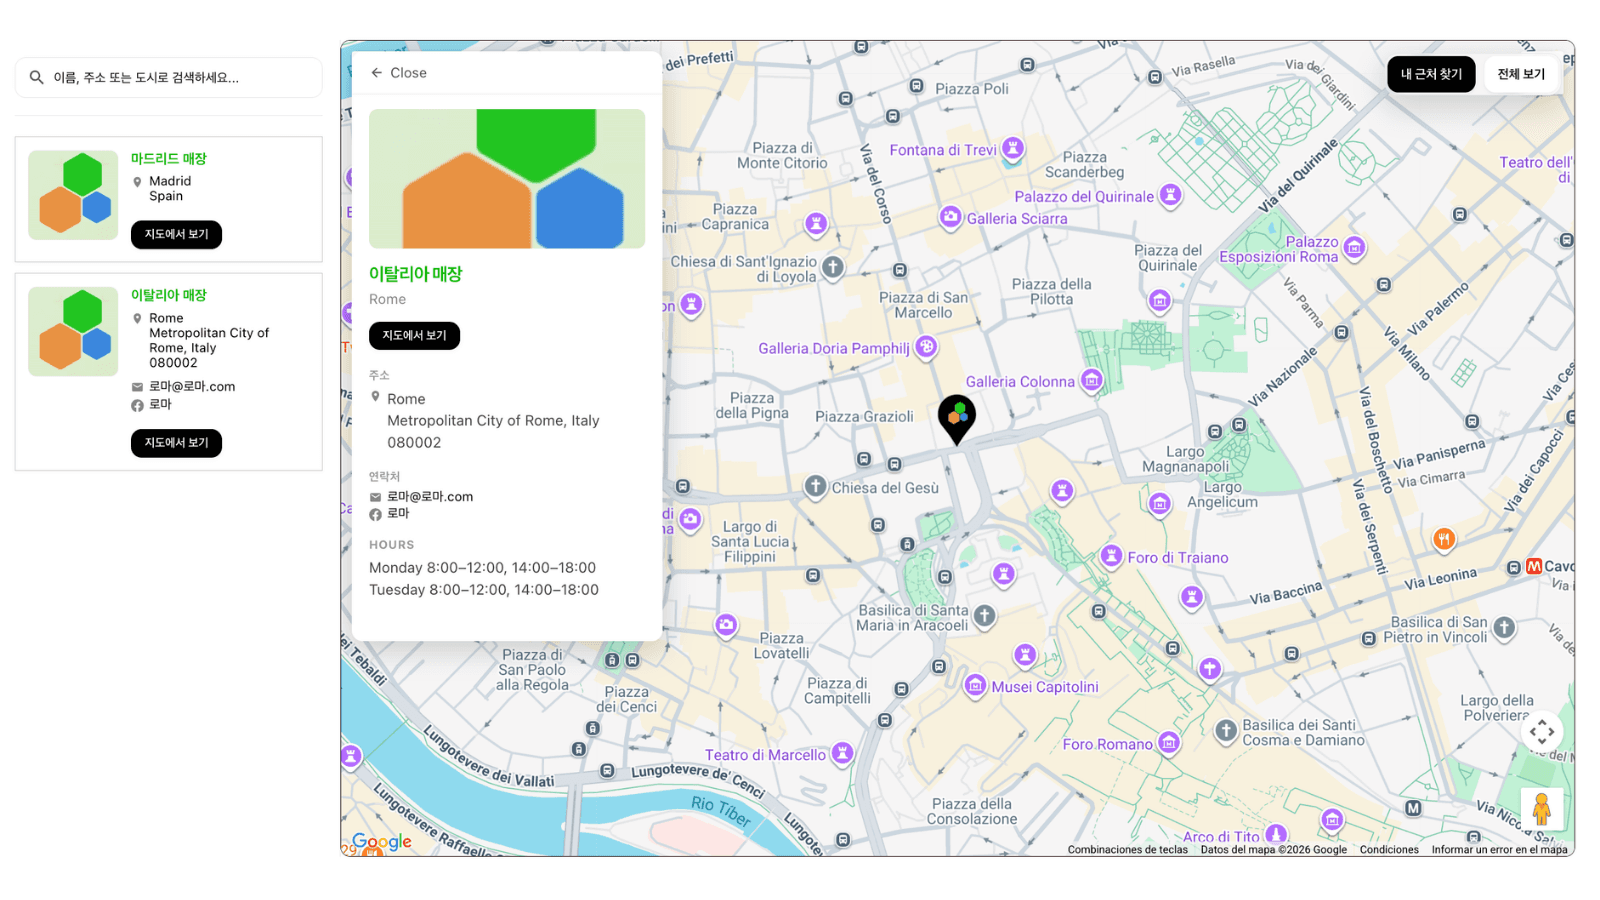1600x900 pixels.
Task: Click the Basilica di Santa Maria in Aracoeli icon
Action: tap(985, 616)
